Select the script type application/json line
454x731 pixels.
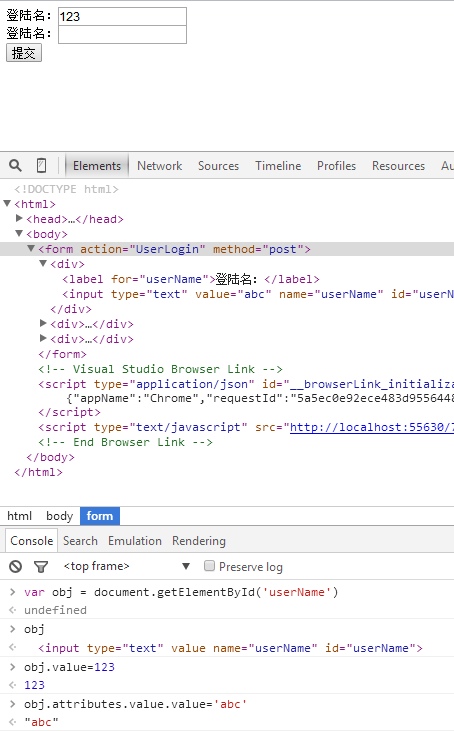click(x=246, y=384)
